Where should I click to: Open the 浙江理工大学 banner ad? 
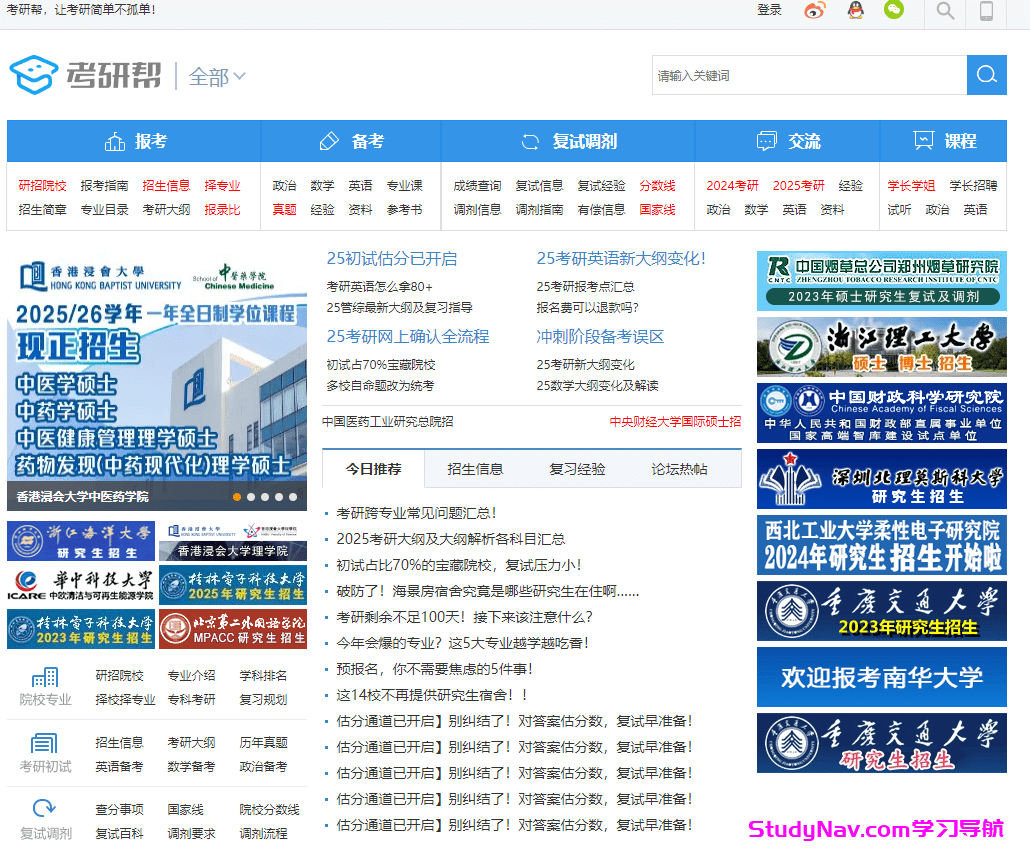881,347
